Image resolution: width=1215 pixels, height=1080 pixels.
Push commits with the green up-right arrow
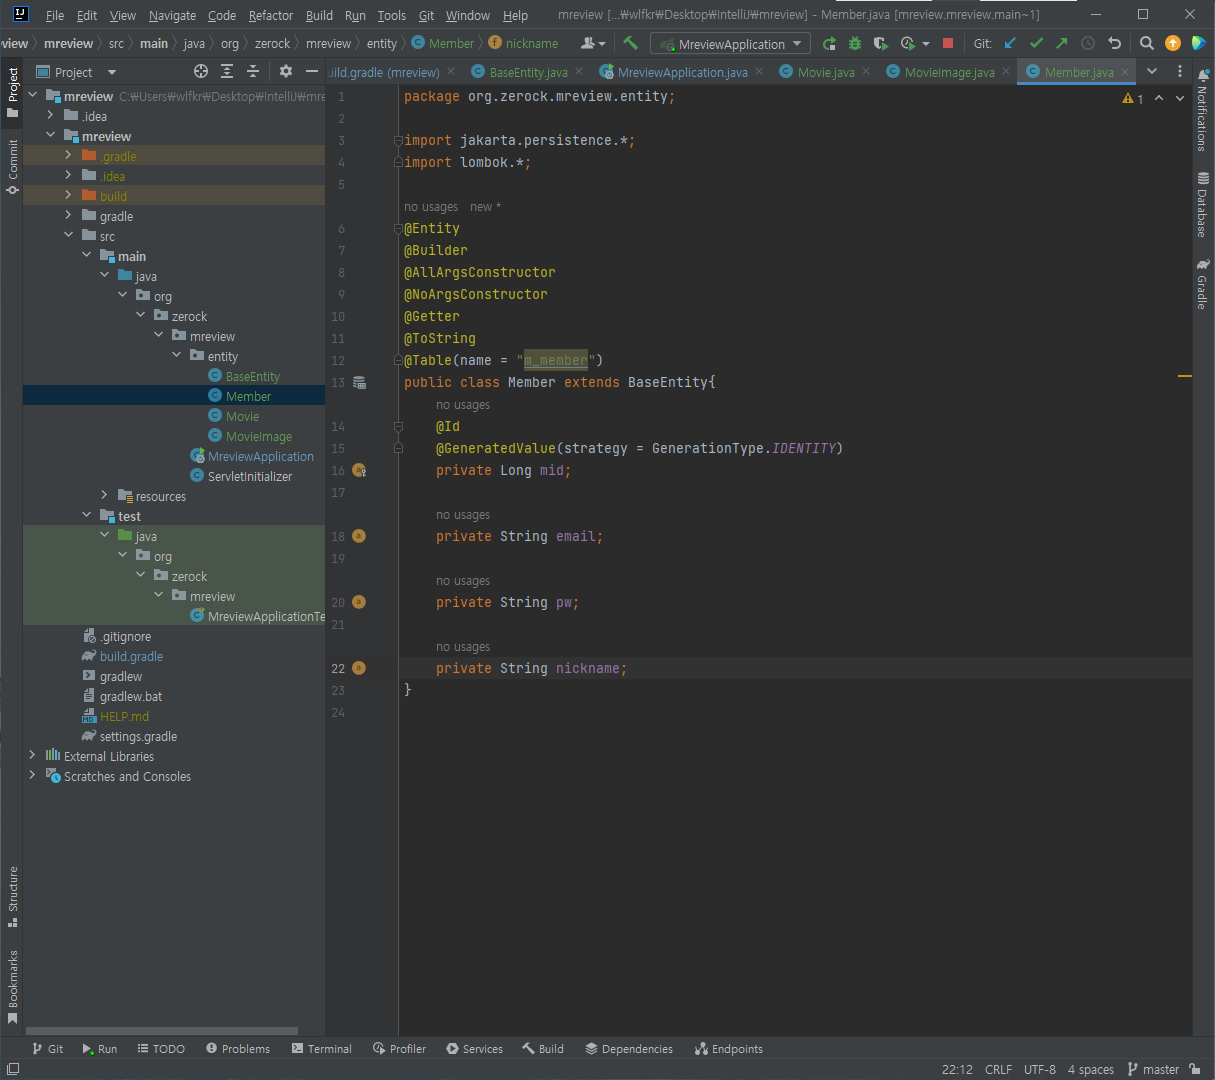tap(1062, 43)
